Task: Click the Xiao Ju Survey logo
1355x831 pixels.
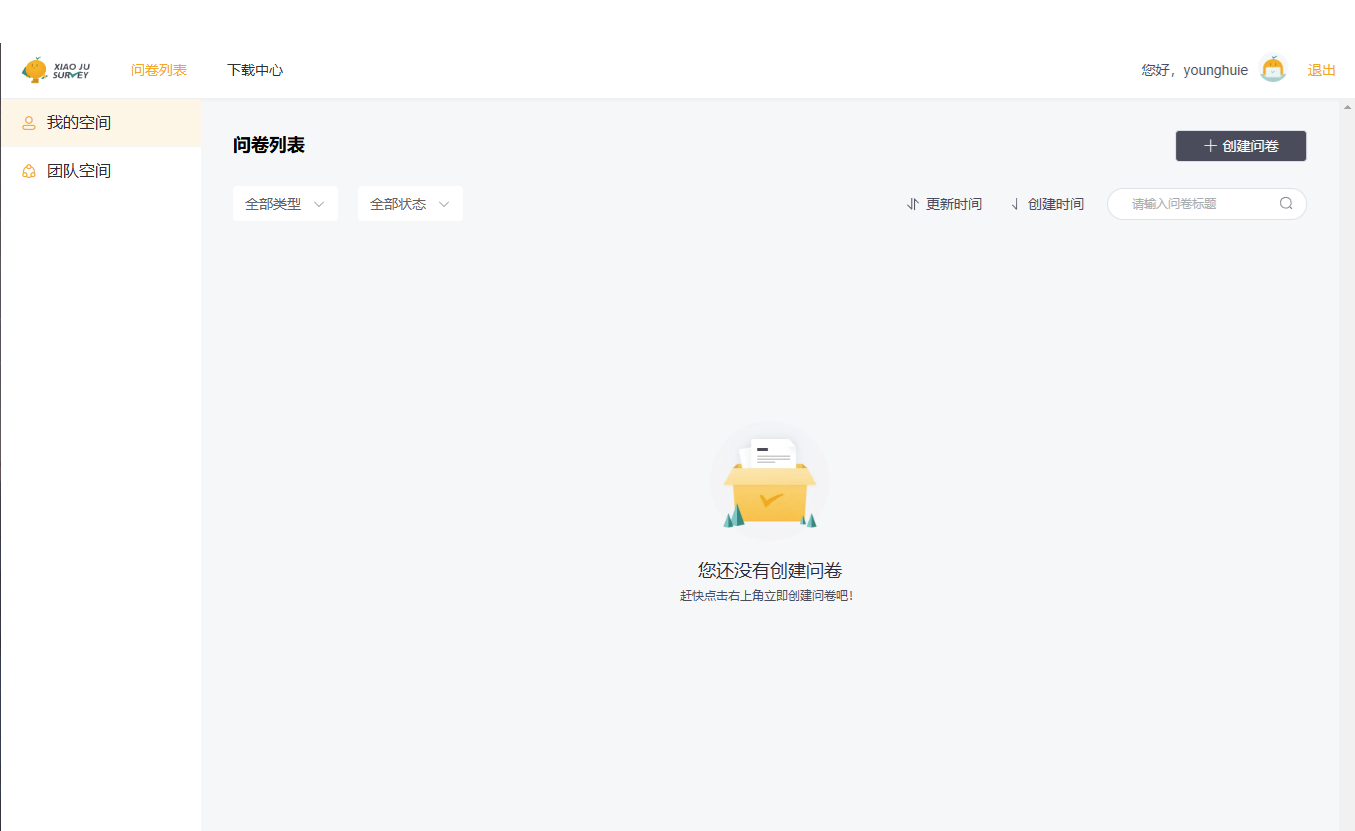Action: click(56, 70)
